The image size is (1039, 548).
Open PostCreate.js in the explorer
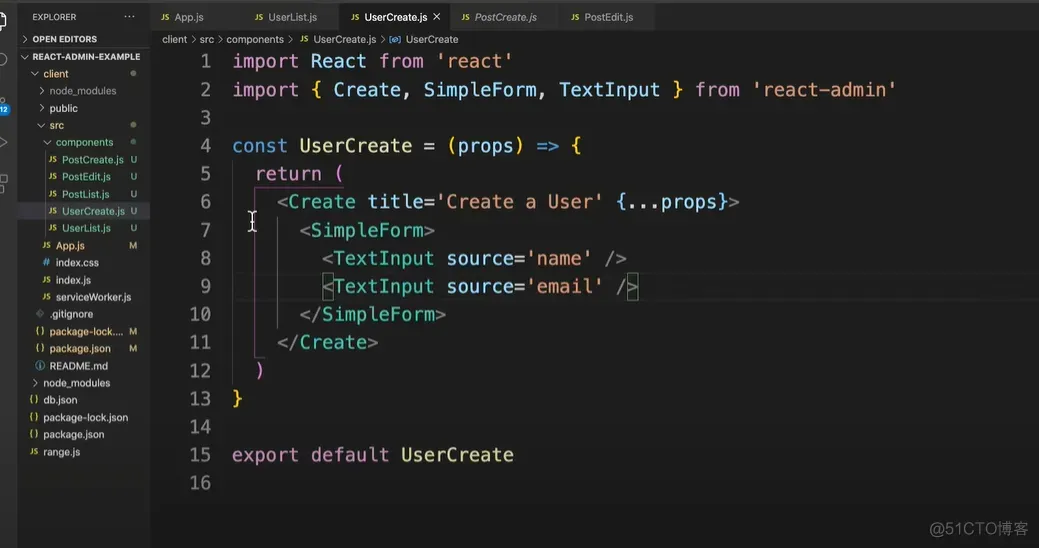(x=92, y=160)
